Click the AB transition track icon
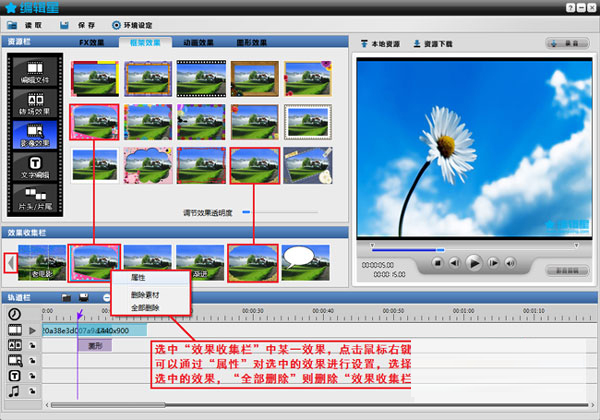This screenshot has height=420, width=600. (15, 345)
